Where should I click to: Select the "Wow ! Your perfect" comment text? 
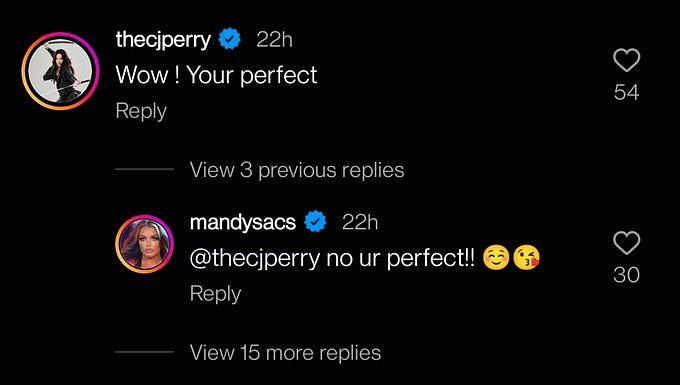[216, 75]
